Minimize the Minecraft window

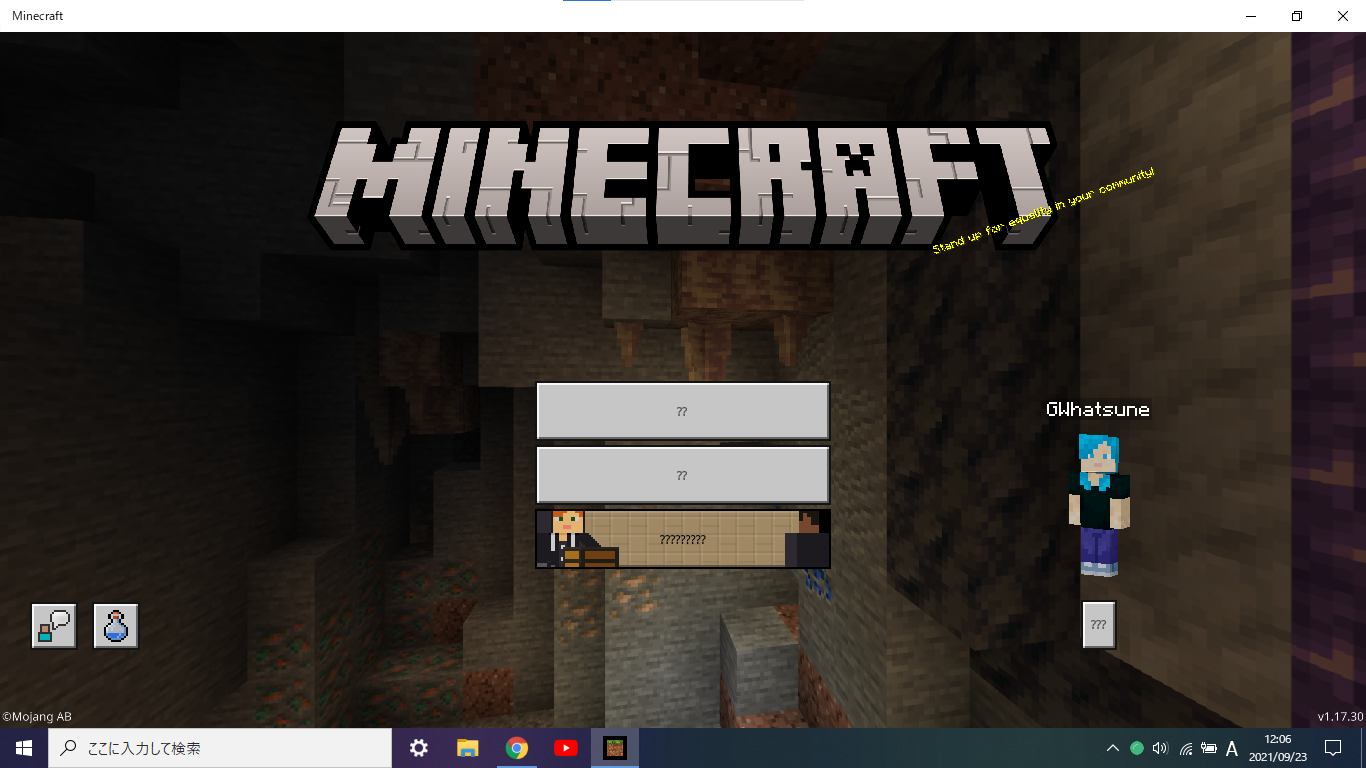click(1251, 16)
